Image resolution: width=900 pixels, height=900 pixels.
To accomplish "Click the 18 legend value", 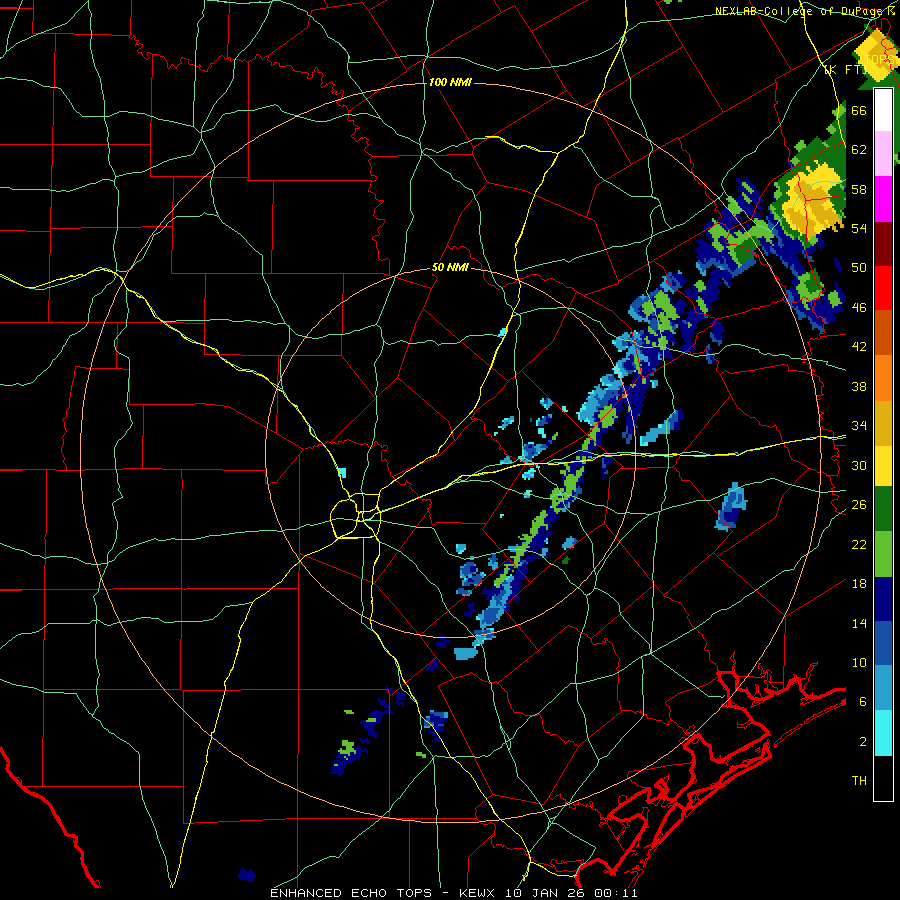I will (859, 583).
